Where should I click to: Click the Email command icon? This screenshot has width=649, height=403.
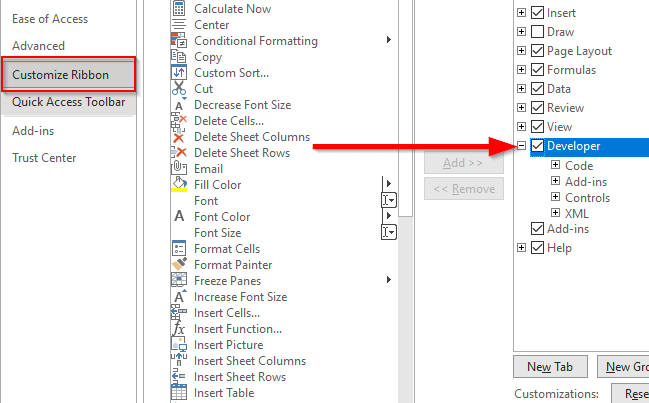[179, 169]
